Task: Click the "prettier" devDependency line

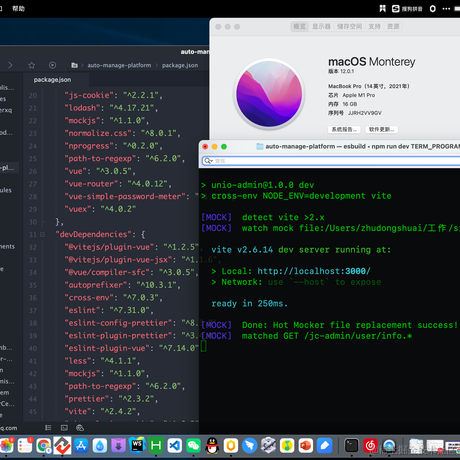Action: 111,399
